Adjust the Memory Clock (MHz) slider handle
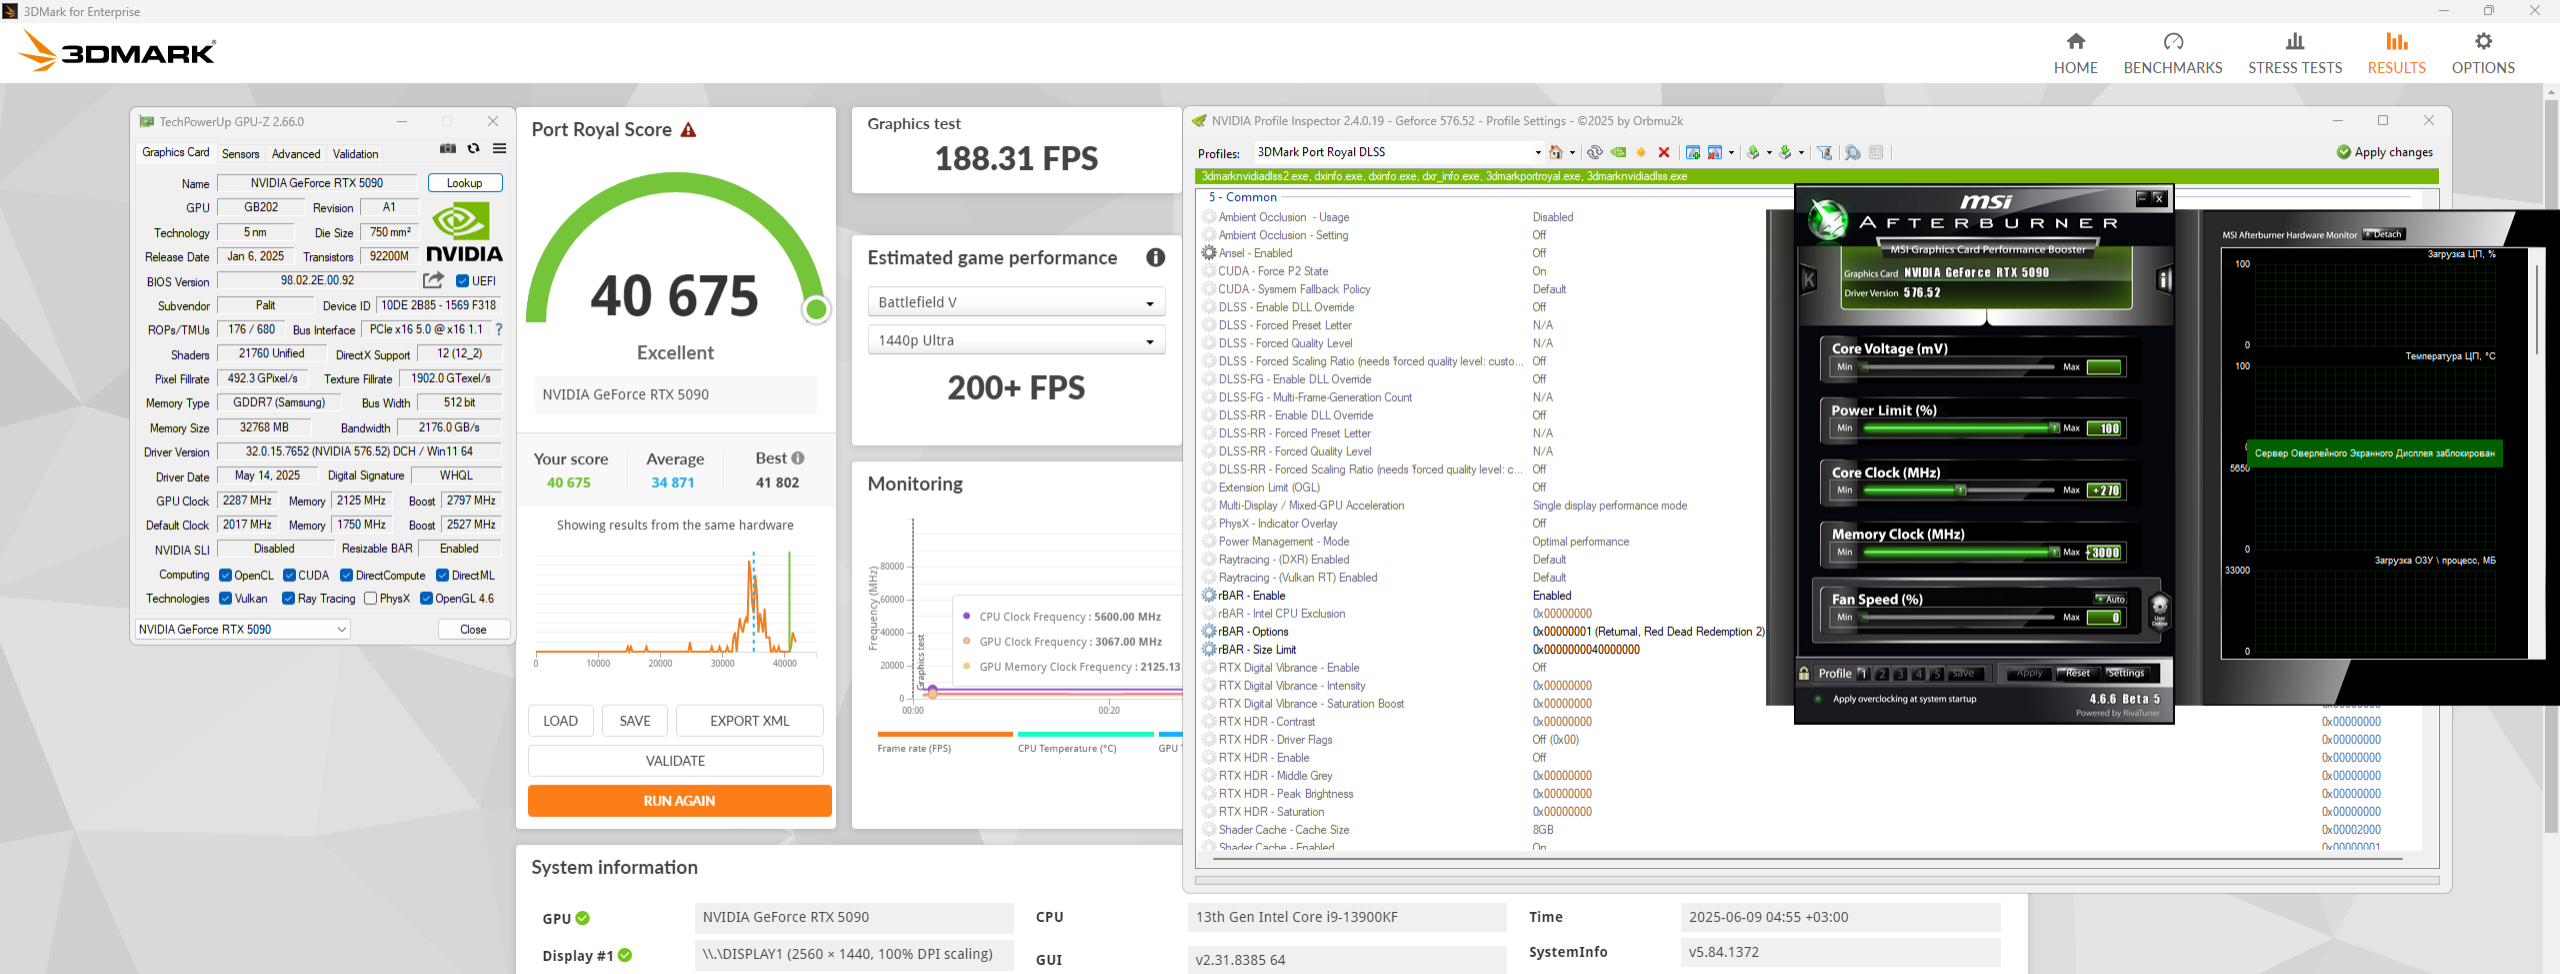 pyautogui.click(x=2055, y=552)
